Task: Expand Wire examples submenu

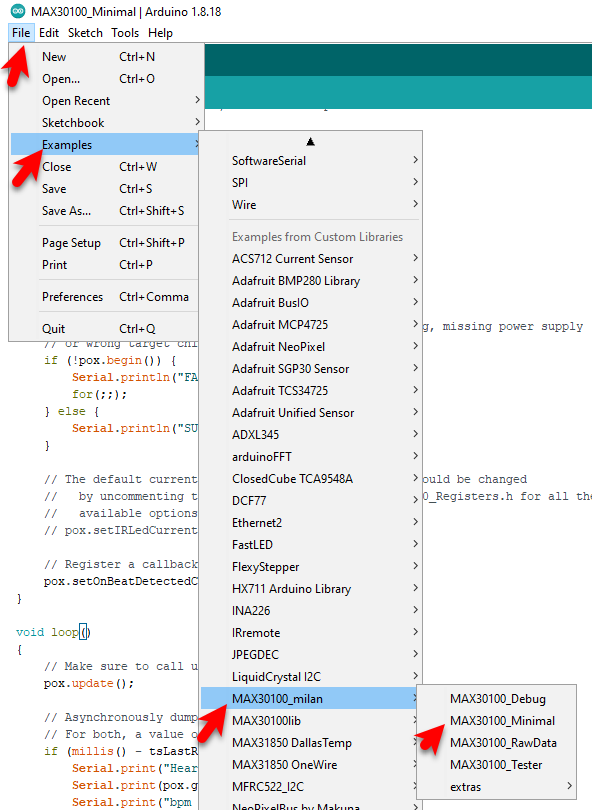Action: click(310, 205)
